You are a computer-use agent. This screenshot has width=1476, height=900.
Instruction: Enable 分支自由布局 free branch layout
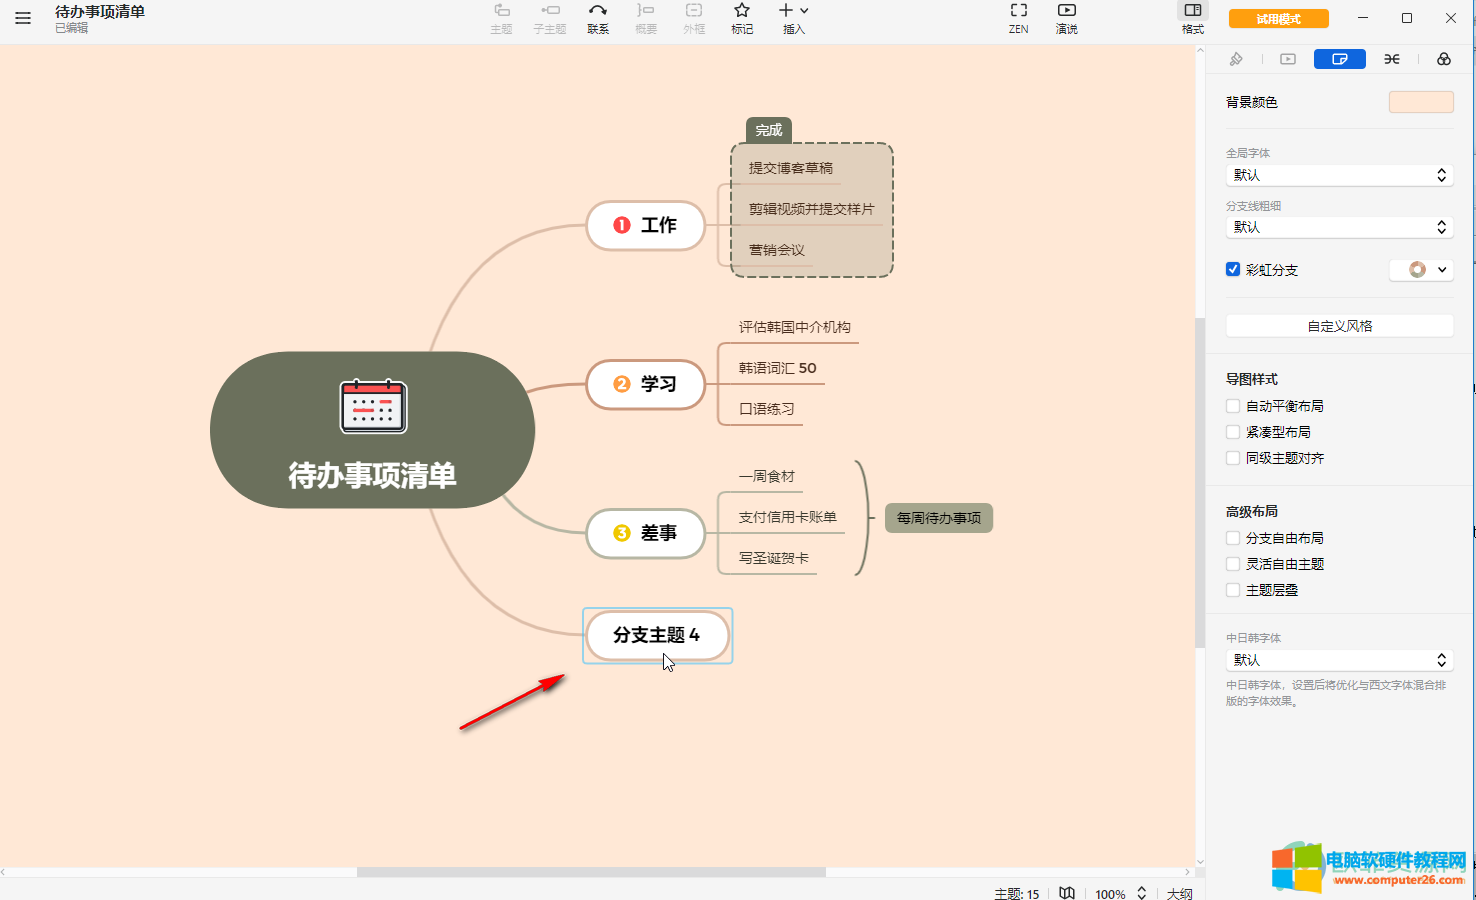tap(1233, 538)
